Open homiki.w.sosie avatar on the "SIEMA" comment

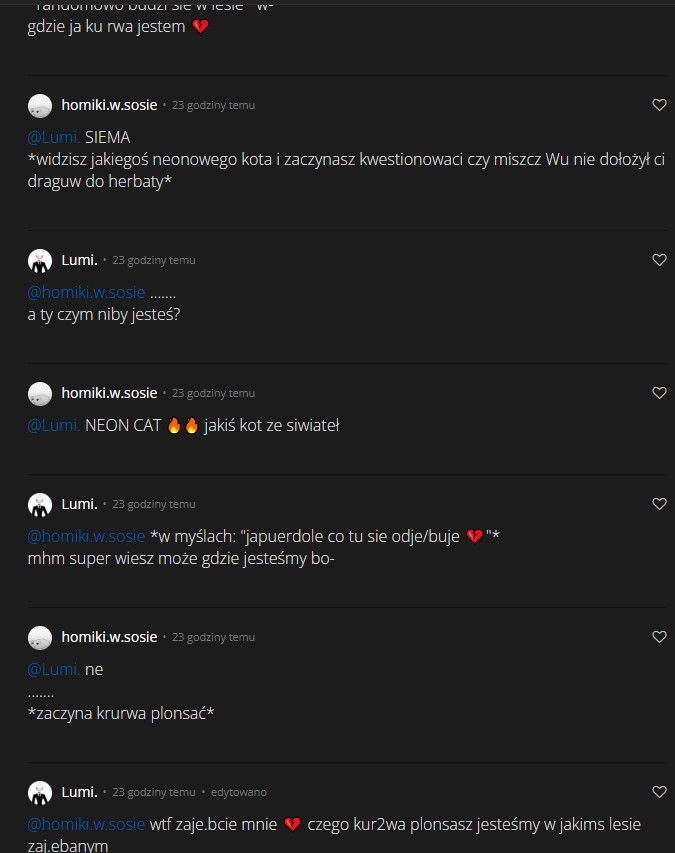[x=40, y=106]
